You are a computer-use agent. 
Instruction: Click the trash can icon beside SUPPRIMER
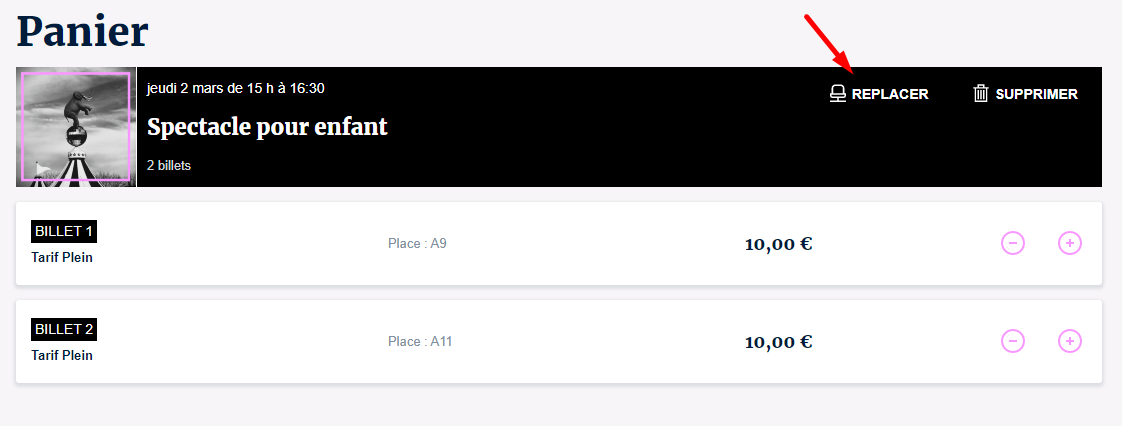(x=981, y=94)
